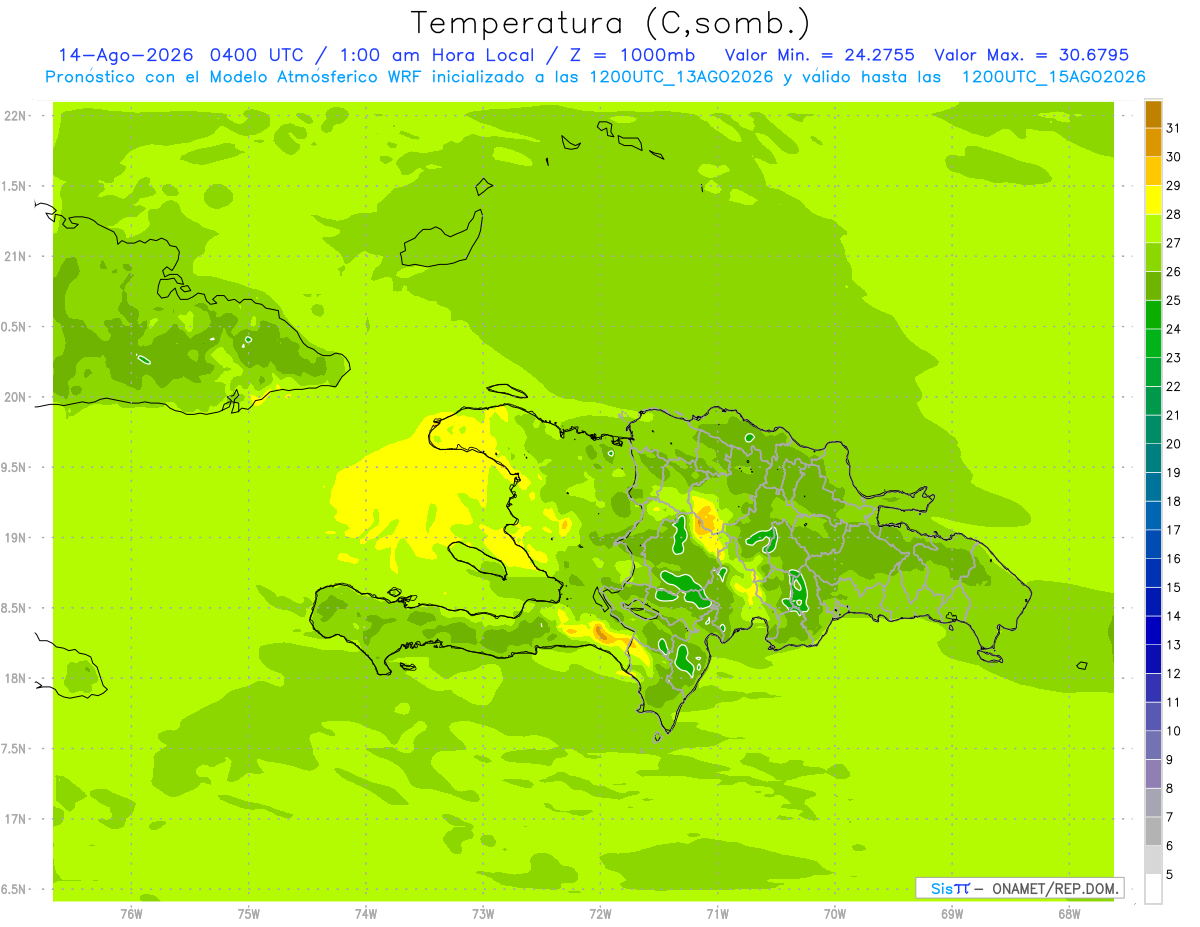
Task: Click the legend value "26"
Action: tap(1173, 271)
